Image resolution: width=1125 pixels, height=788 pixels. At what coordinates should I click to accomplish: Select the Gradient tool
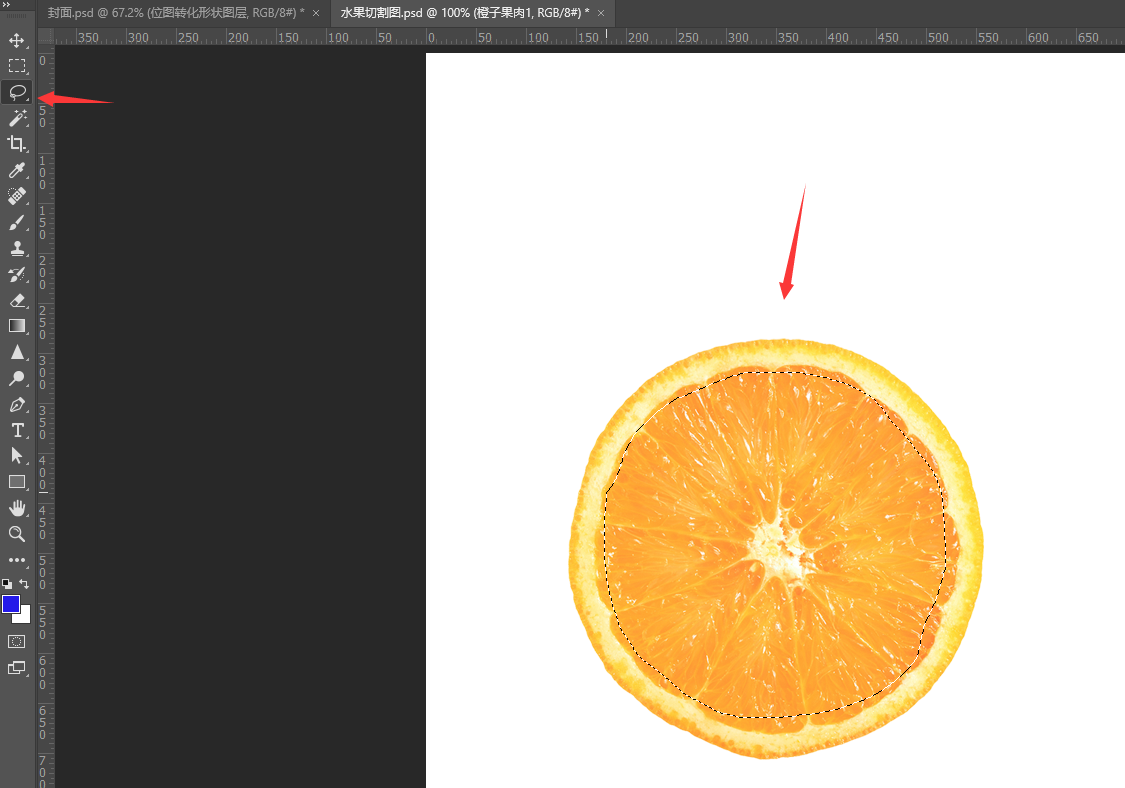pos(17,326)
